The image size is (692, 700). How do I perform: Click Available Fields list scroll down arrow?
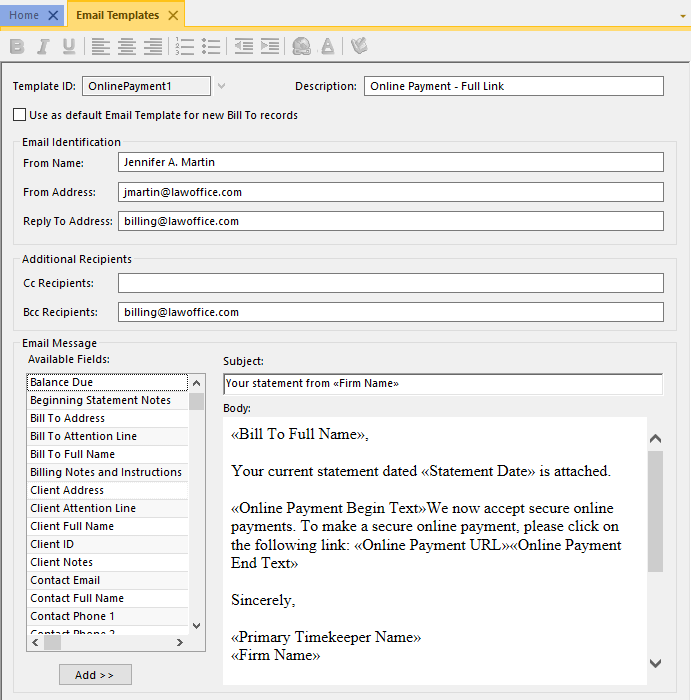(x=196, y=626)
